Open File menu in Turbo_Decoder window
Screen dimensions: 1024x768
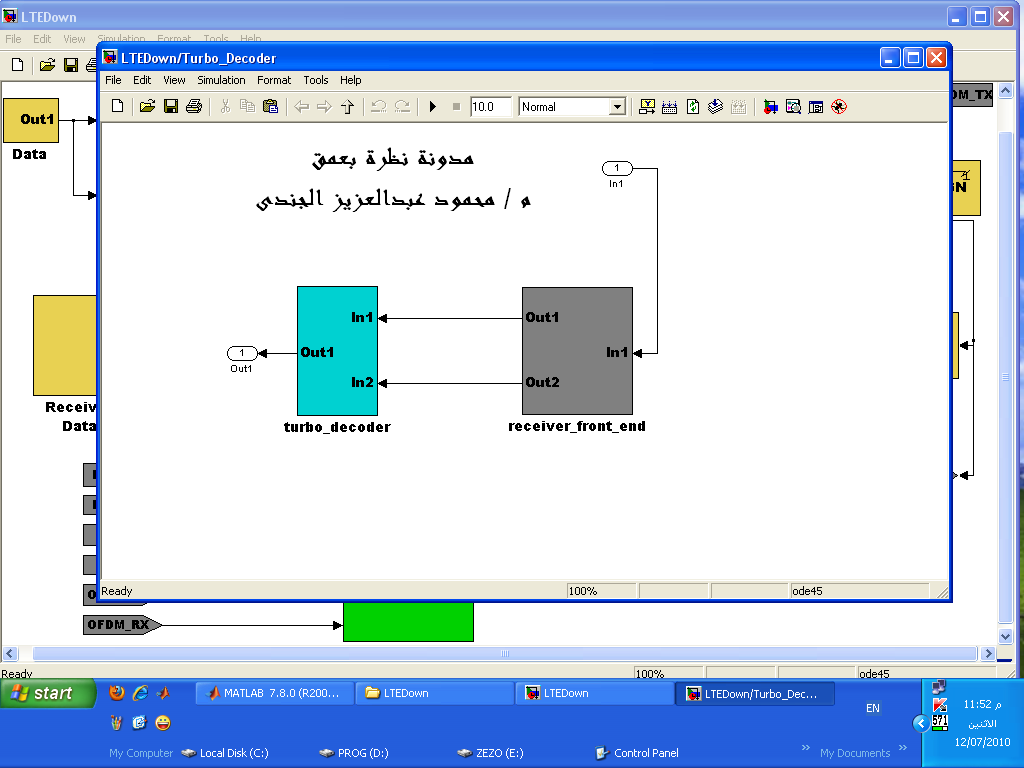point(113,80)
